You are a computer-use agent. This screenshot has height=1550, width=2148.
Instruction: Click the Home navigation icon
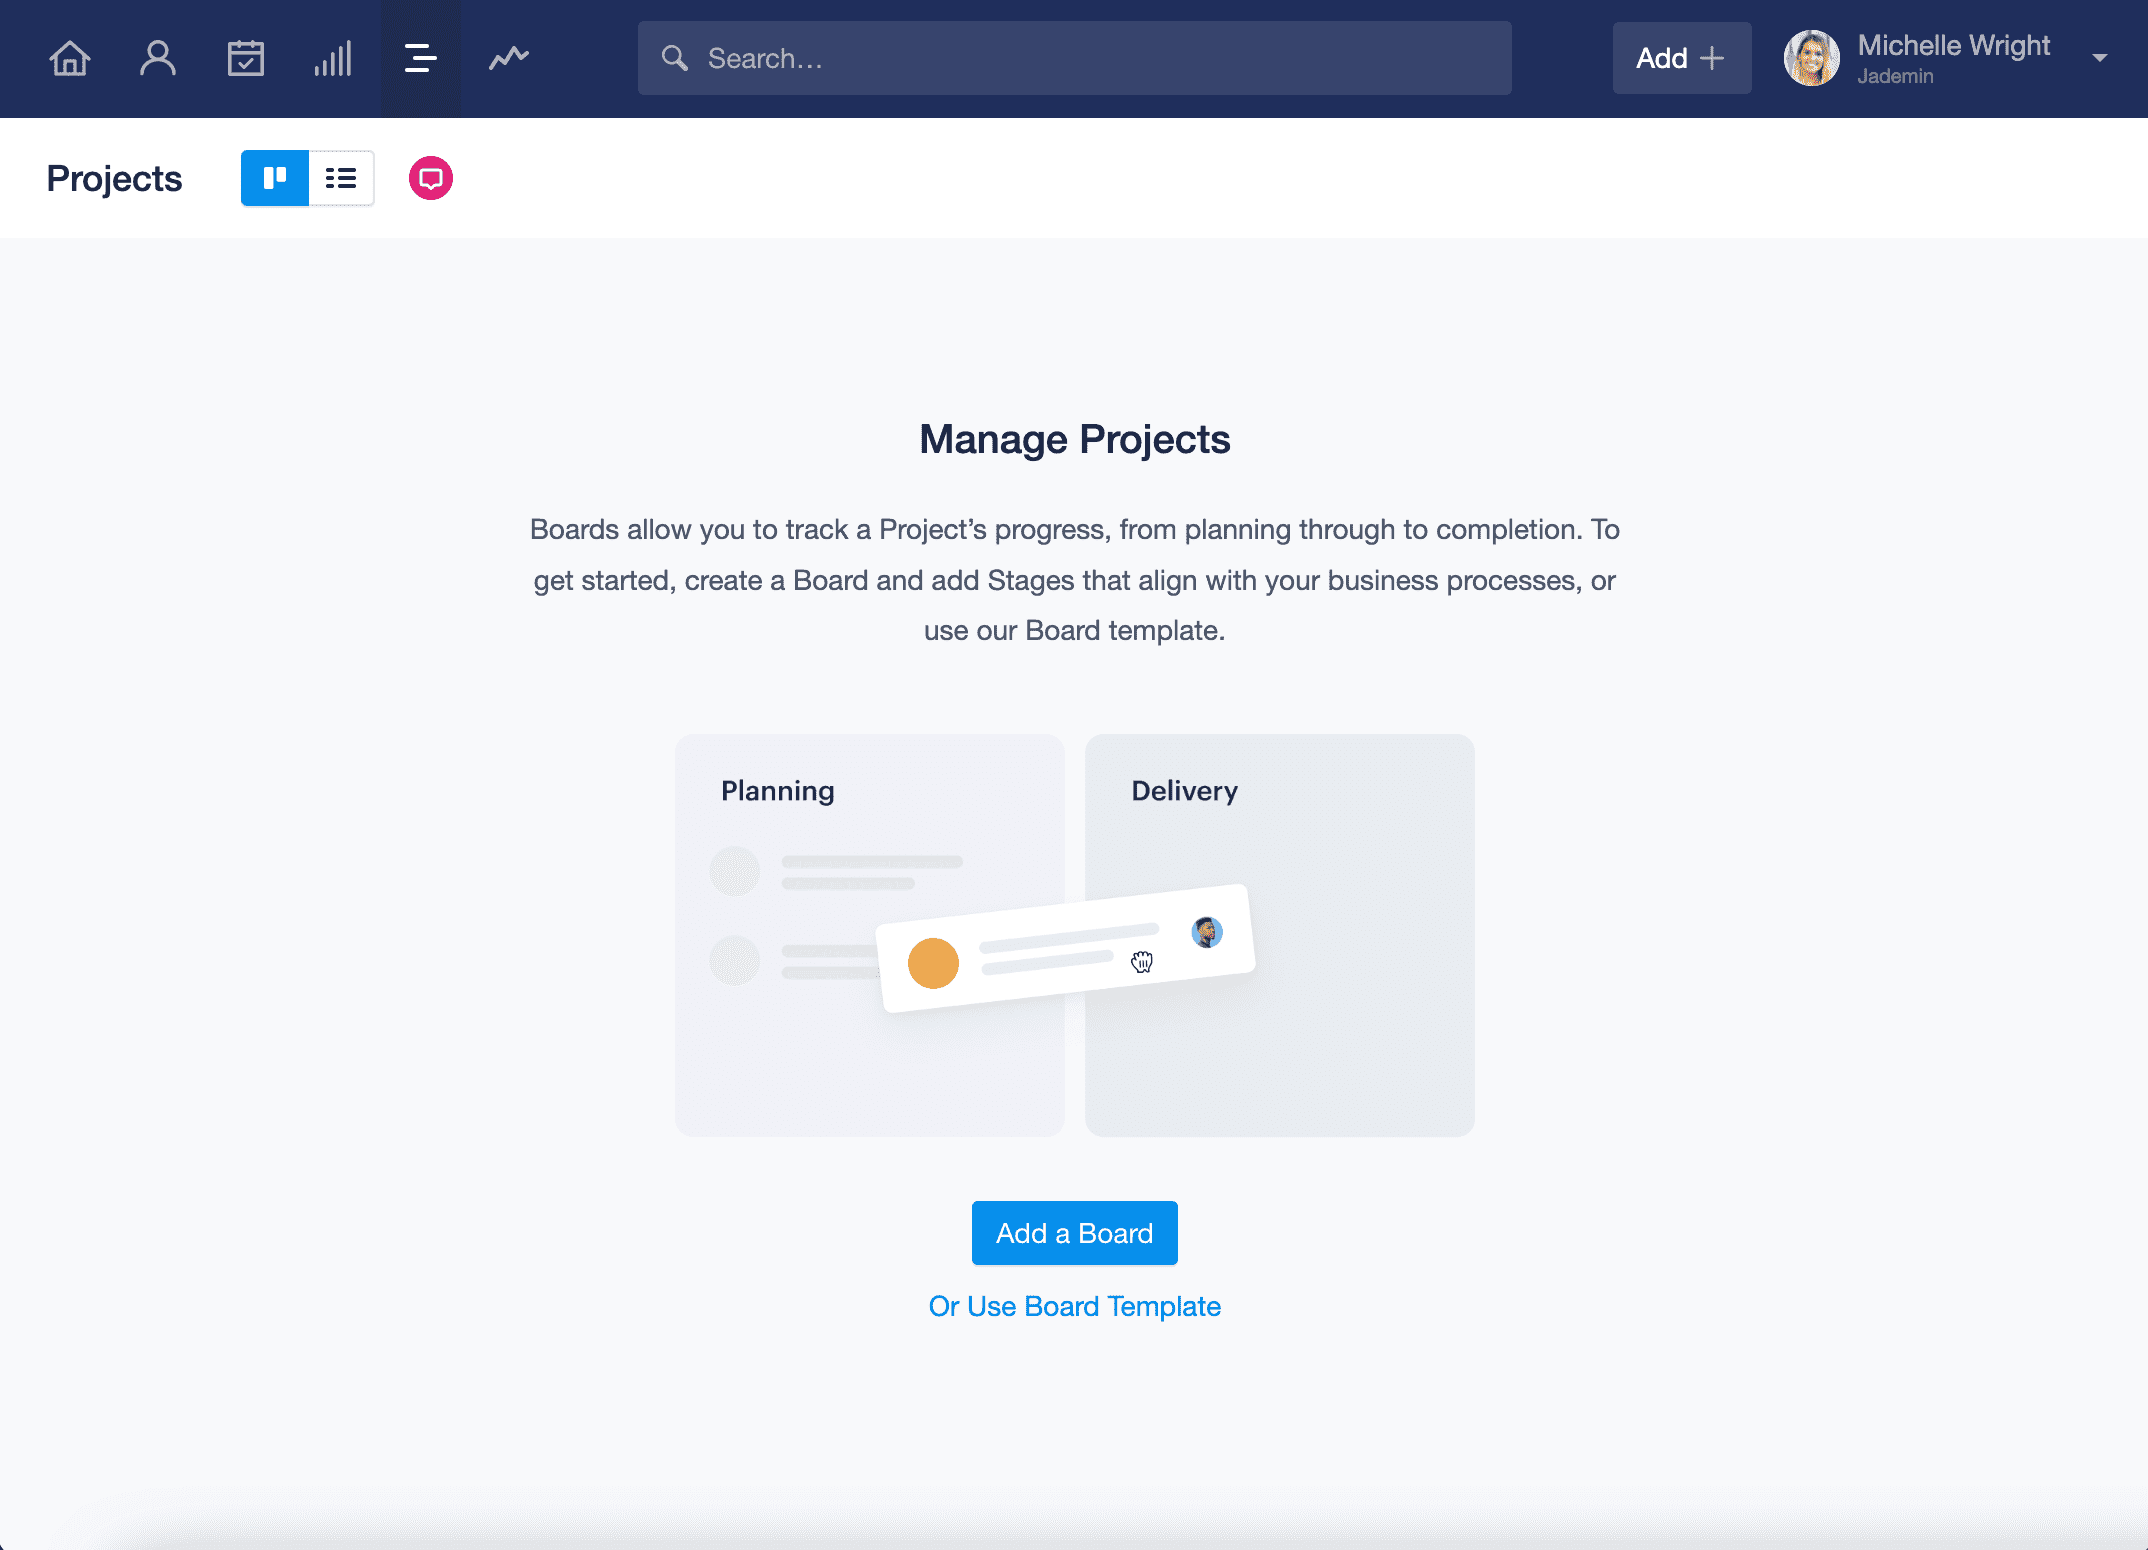click(70, 57)
